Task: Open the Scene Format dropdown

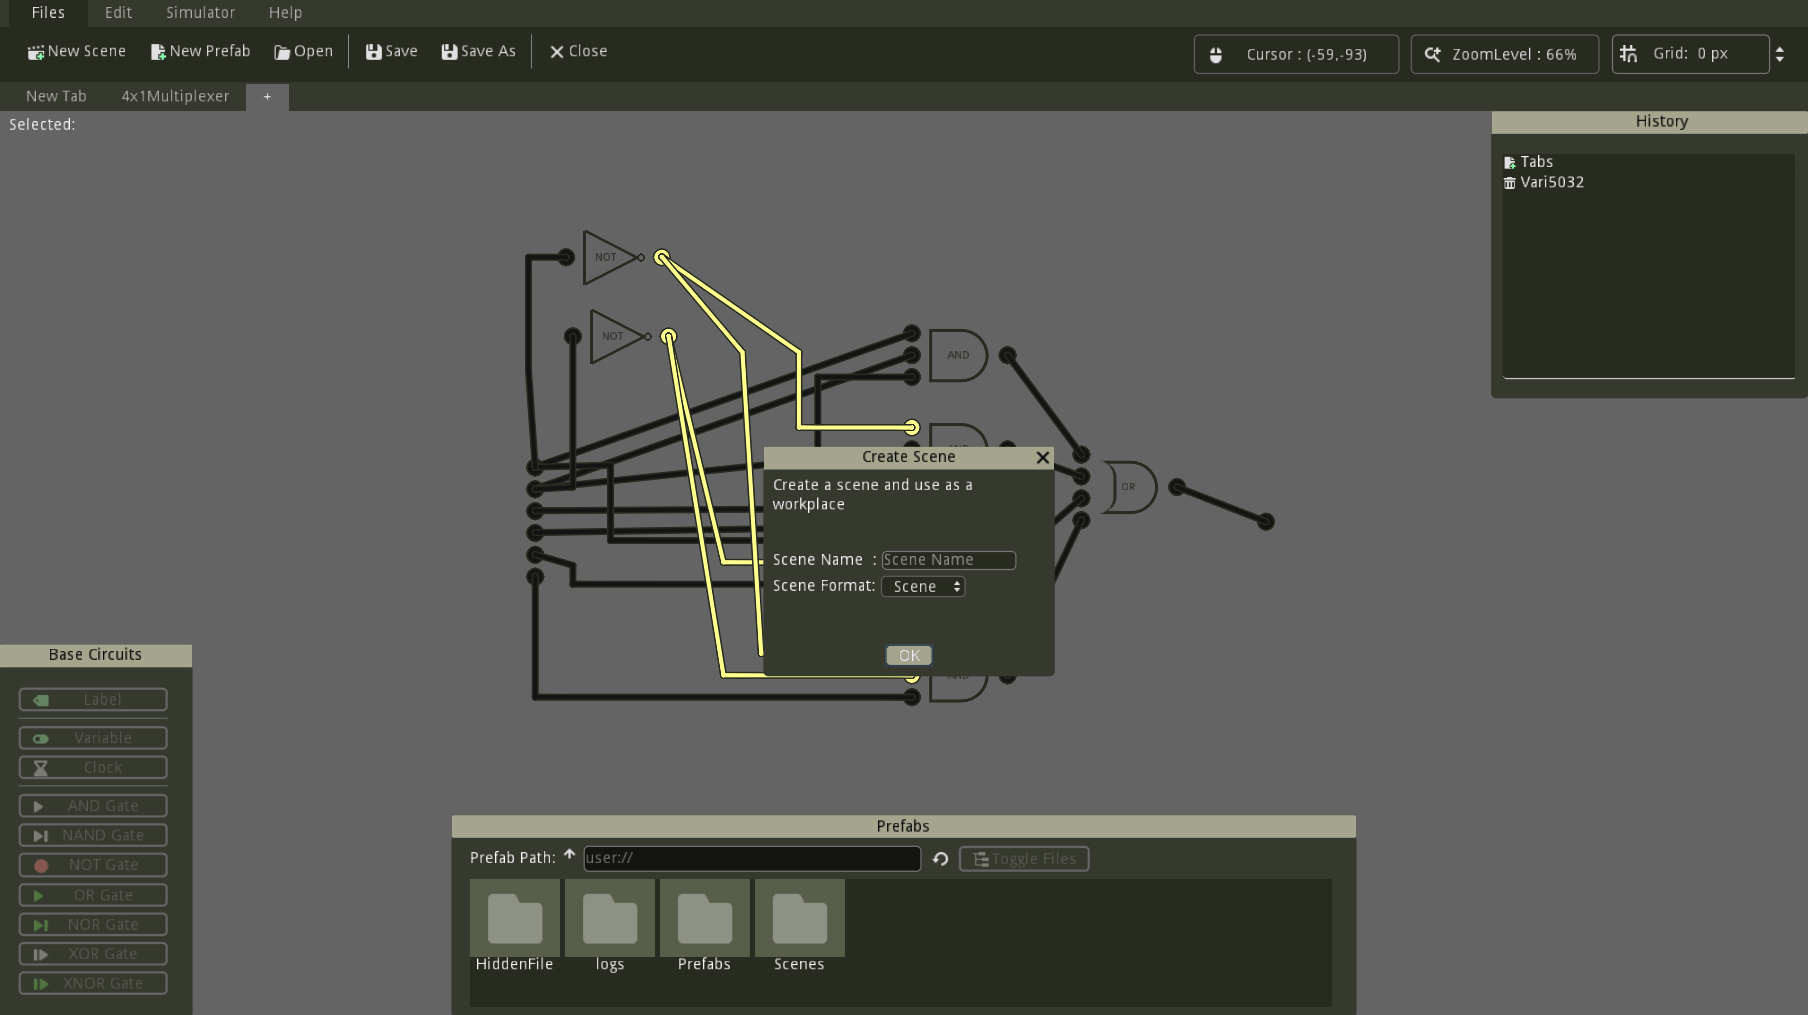Action: click(922, 587)
